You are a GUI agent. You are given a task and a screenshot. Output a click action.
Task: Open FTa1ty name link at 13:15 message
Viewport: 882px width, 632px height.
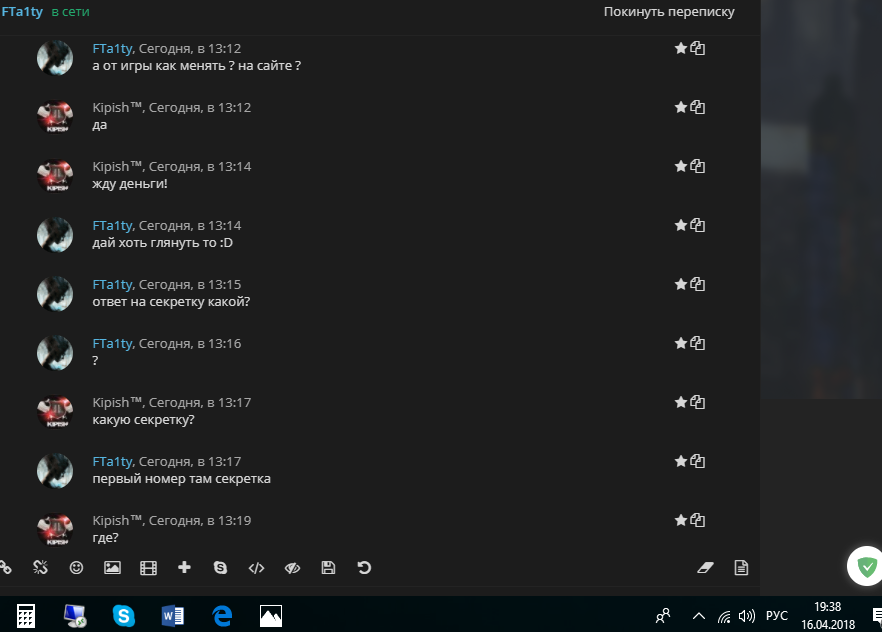tap(112, 285)
